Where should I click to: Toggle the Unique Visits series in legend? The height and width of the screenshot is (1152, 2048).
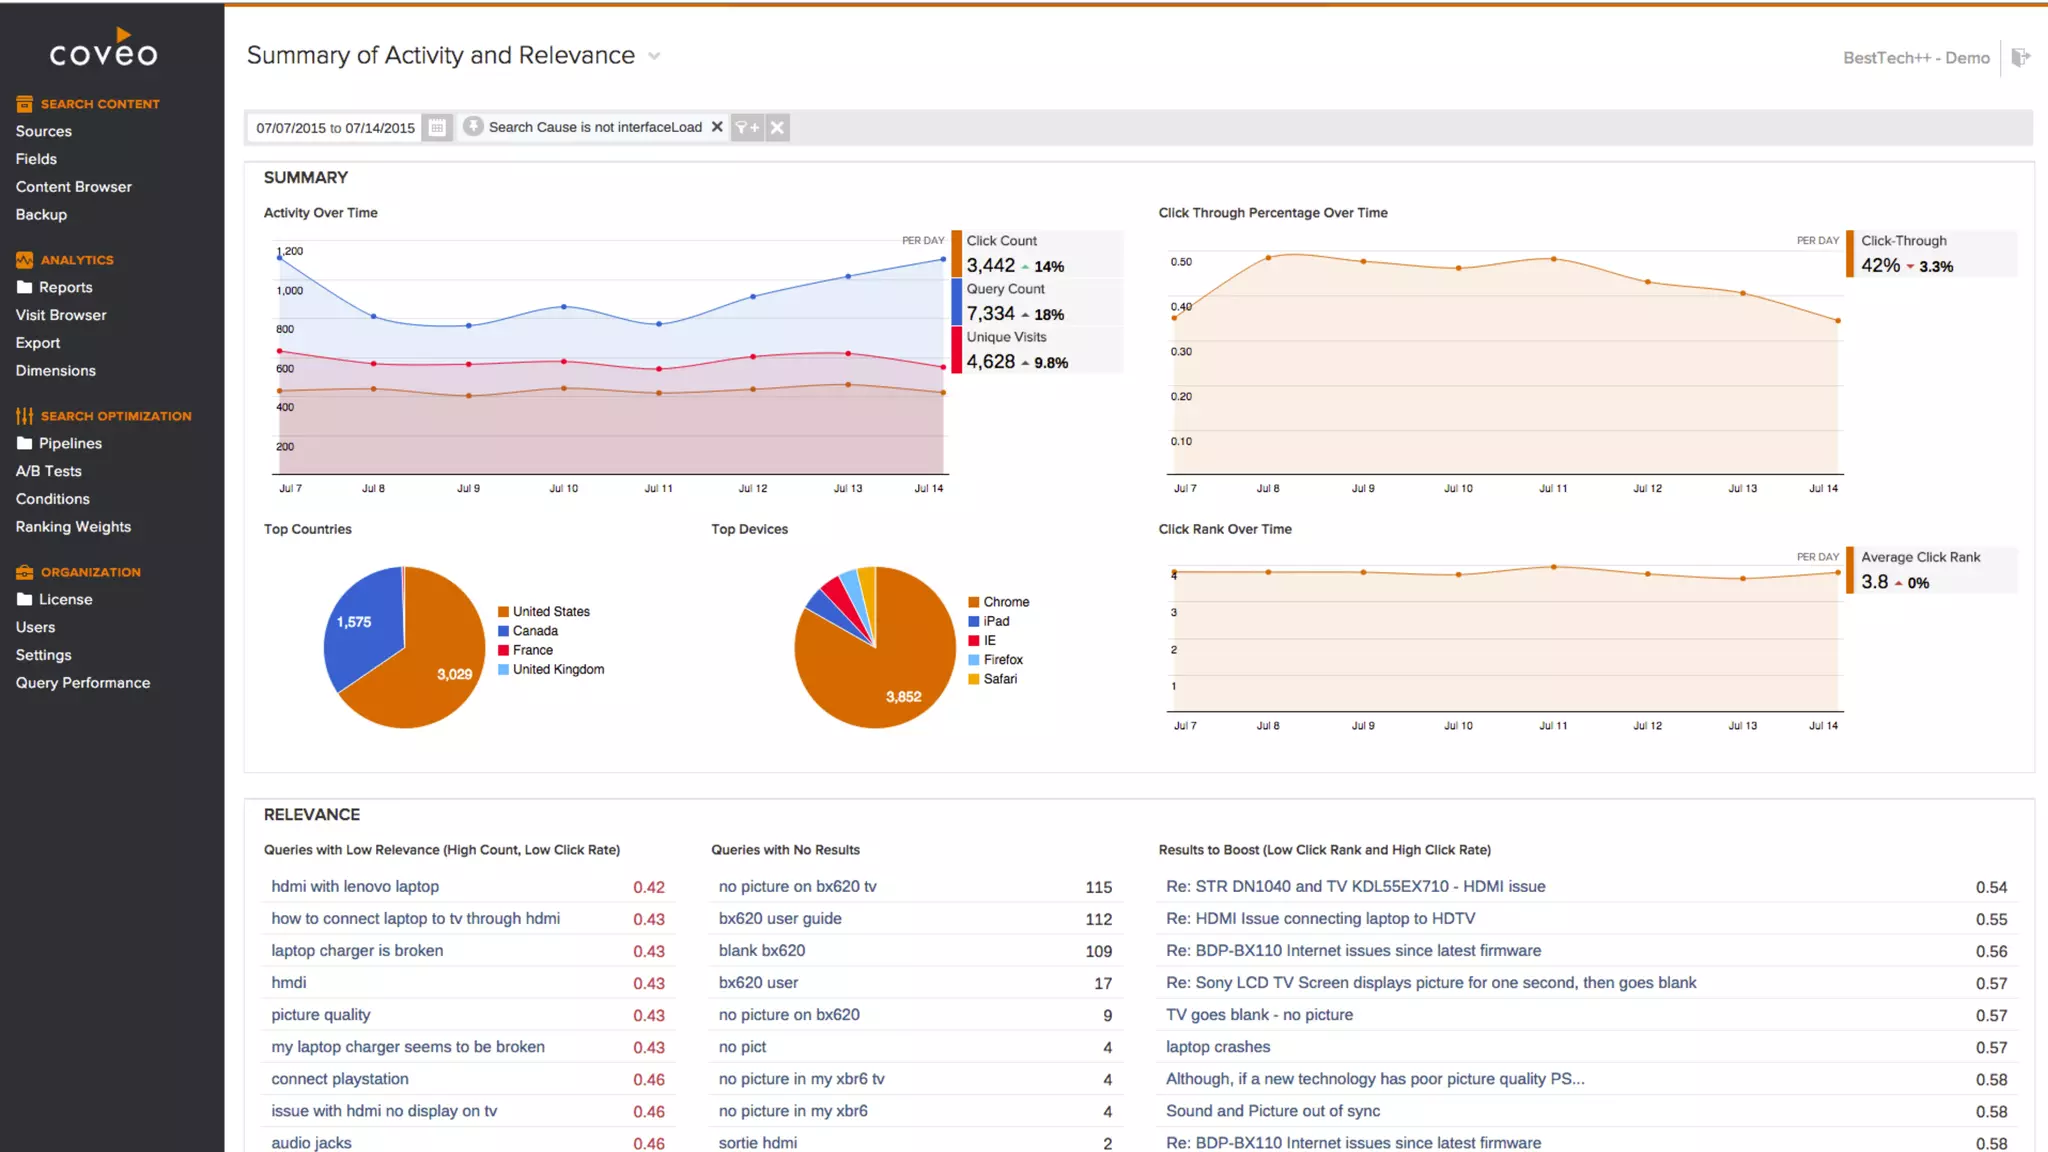click(x=1006, y=337)
